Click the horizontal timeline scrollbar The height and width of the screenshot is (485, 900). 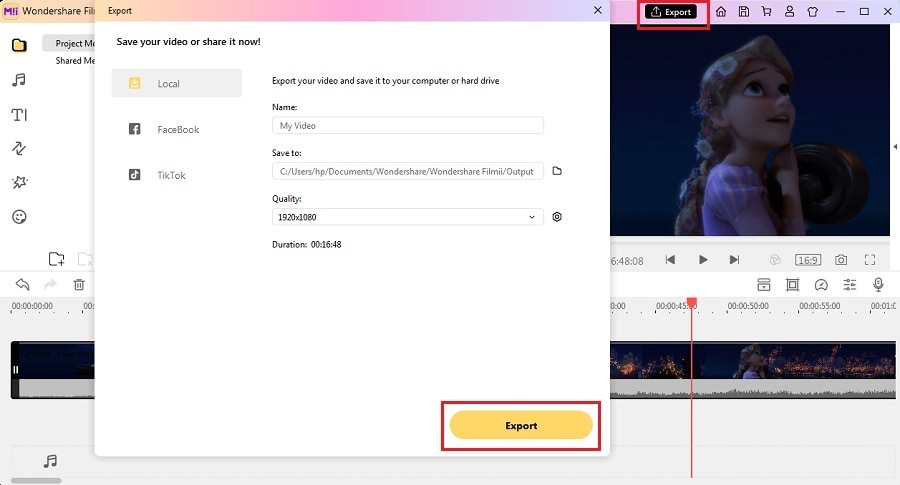(36, 480)
